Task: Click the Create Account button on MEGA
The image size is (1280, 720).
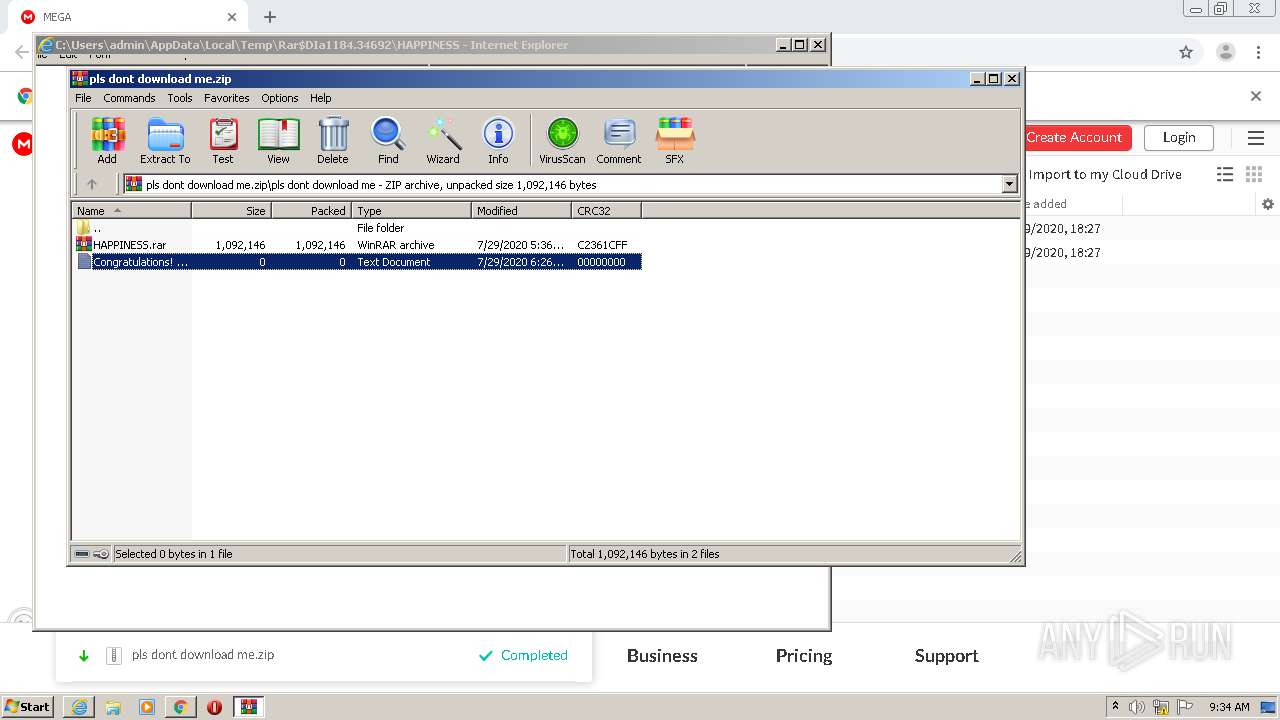Action: click(x=1074, y=138)
